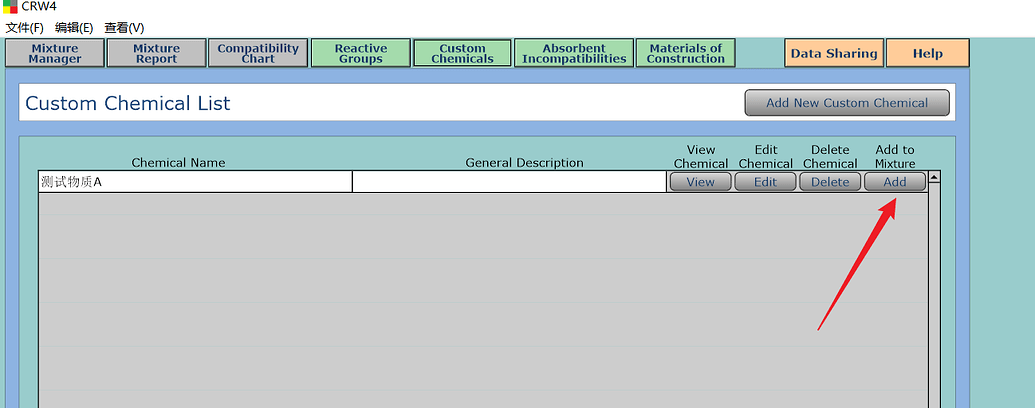
Task: Click the list scrollbar up arrow
Action: [x=935, y=178]
